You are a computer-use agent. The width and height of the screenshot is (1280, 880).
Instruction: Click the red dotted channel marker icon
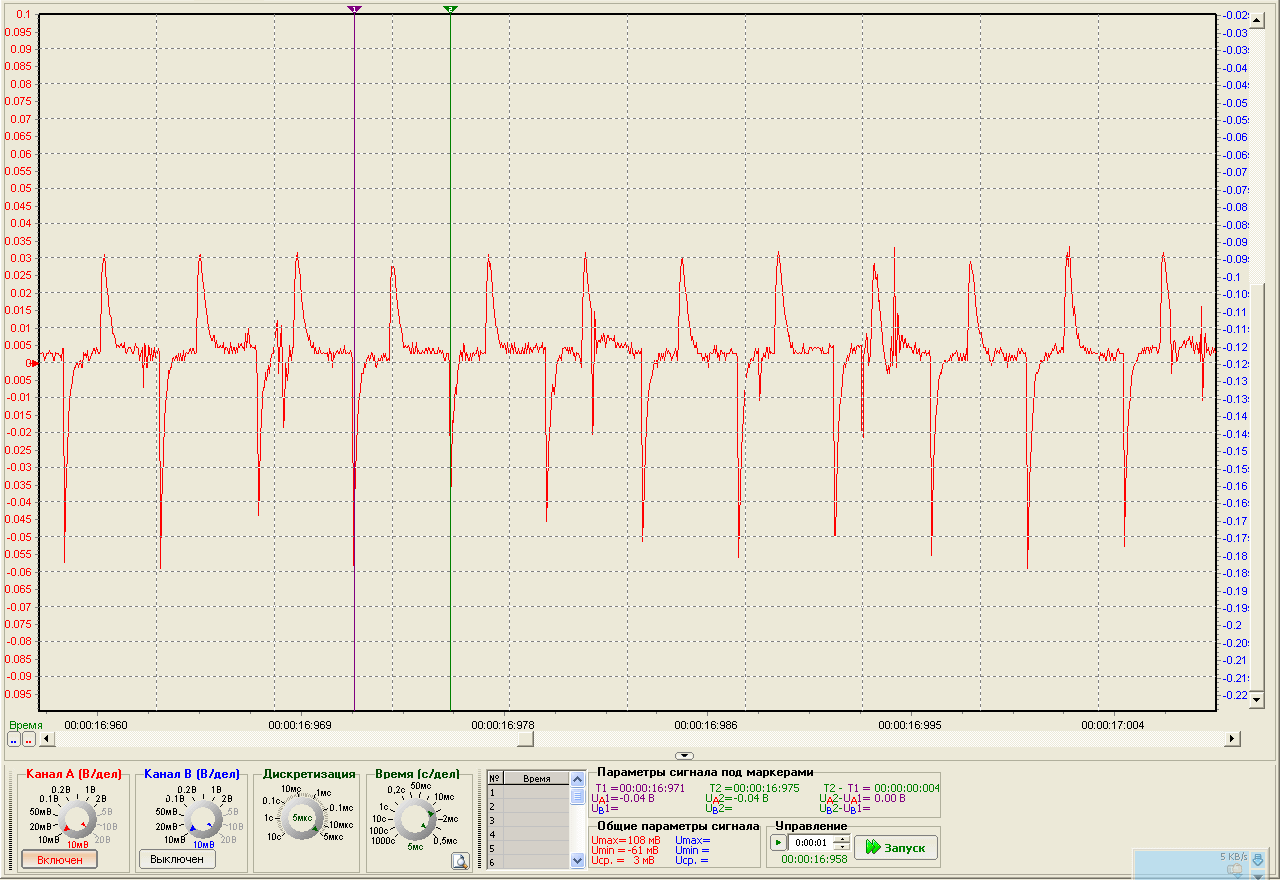[29, 740]
